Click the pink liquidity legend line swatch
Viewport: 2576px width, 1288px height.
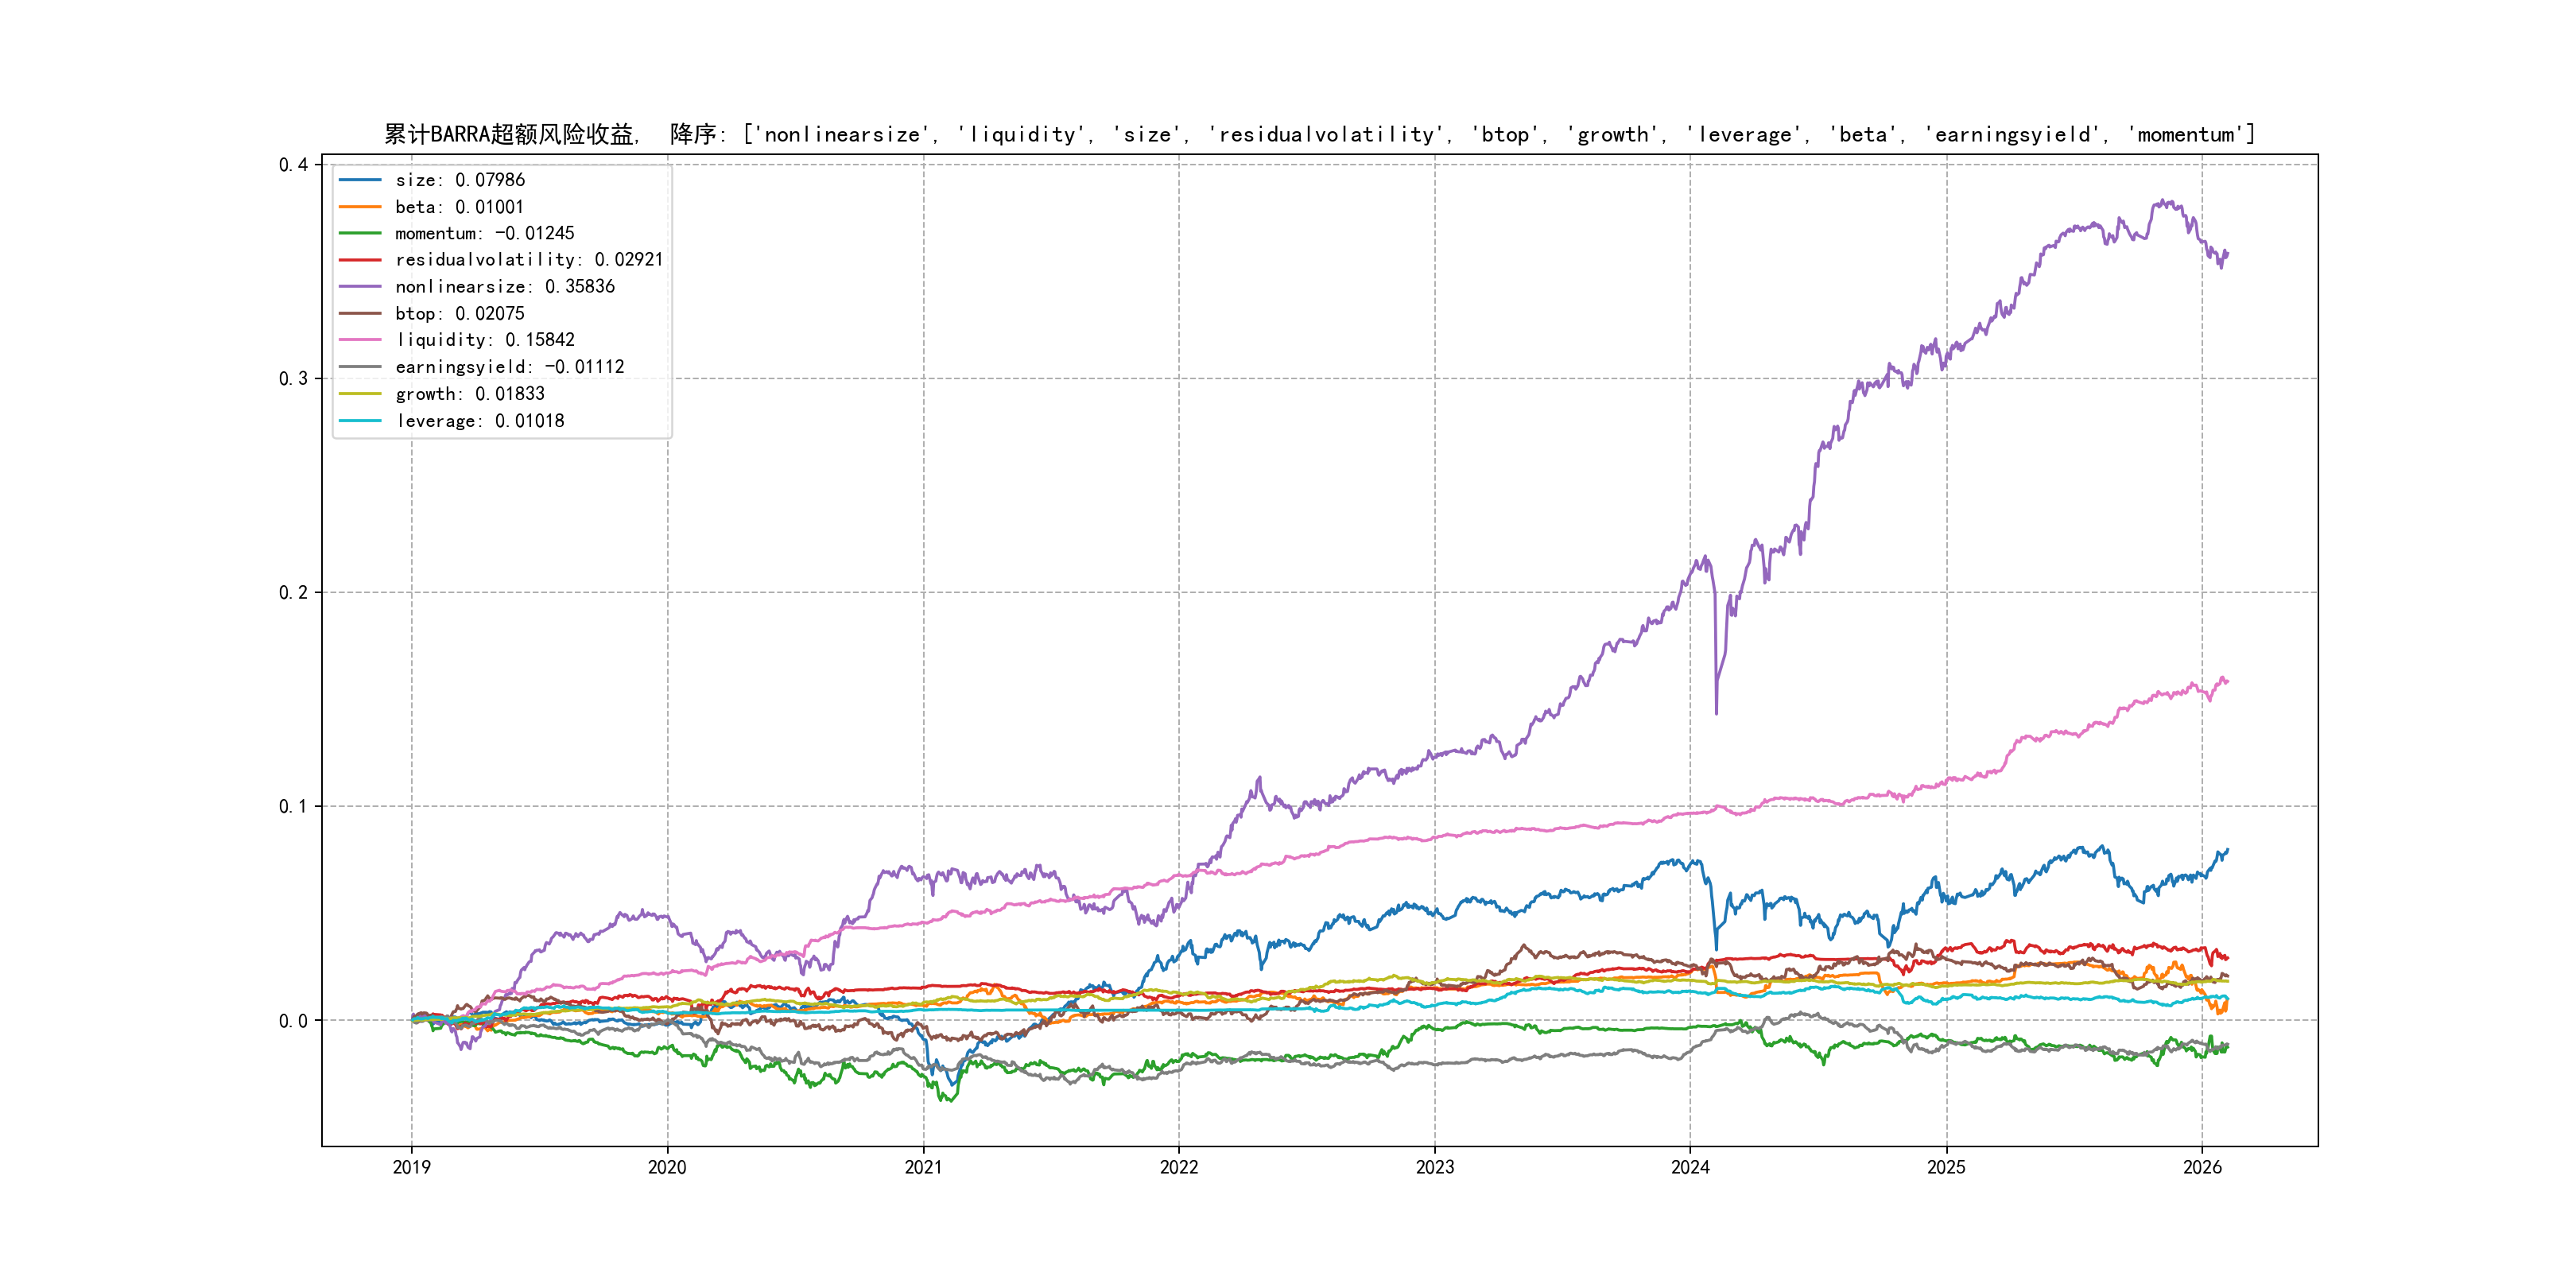360,340
